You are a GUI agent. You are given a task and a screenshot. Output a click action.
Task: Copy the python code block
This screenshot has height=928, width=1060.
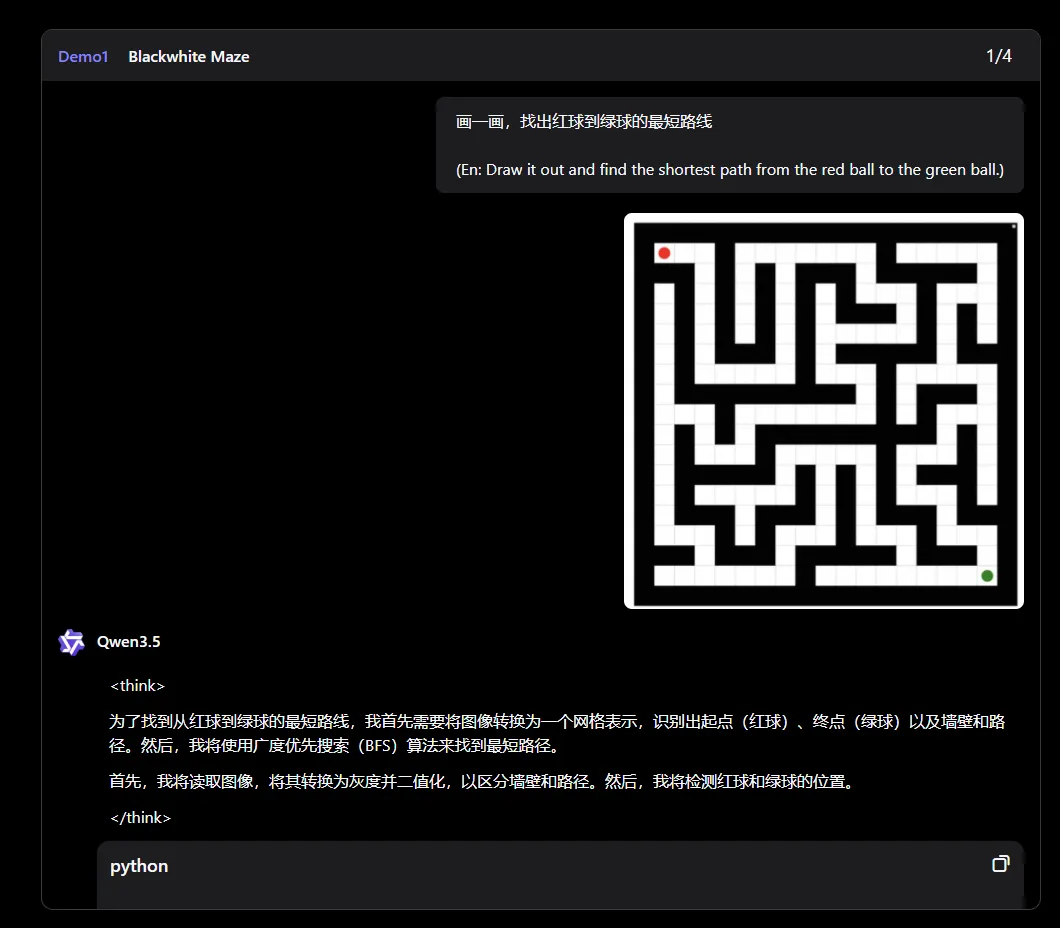point(1000,864)
